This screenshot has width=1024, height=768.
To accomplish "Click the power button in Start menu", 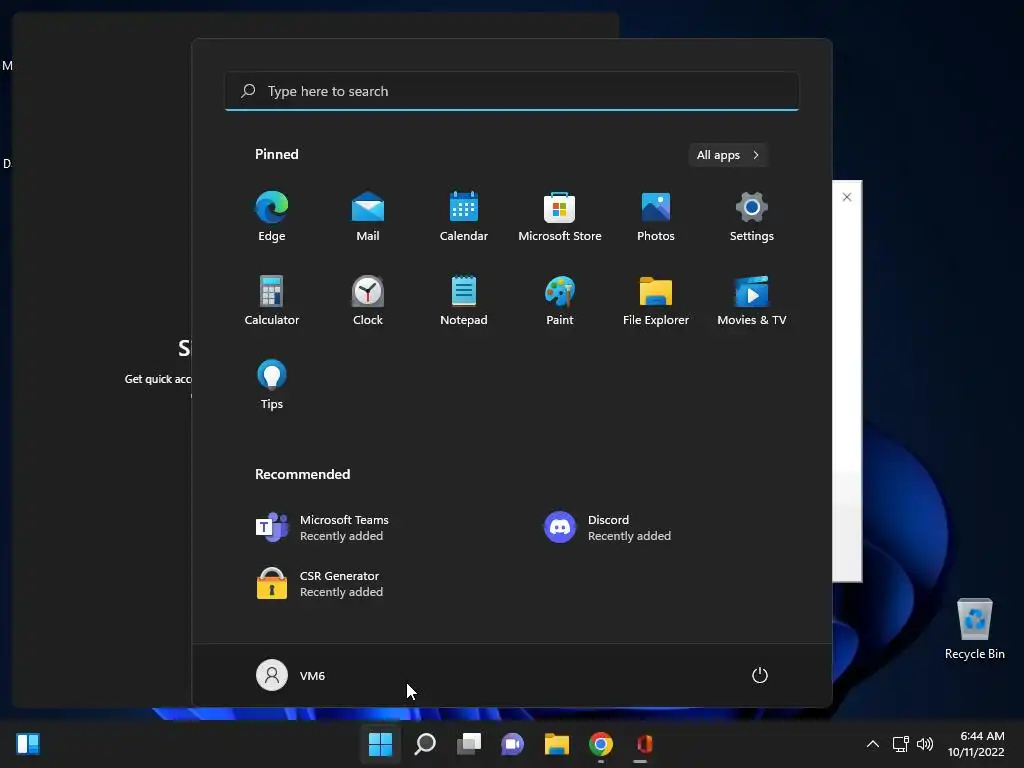I will pos(760,675).
